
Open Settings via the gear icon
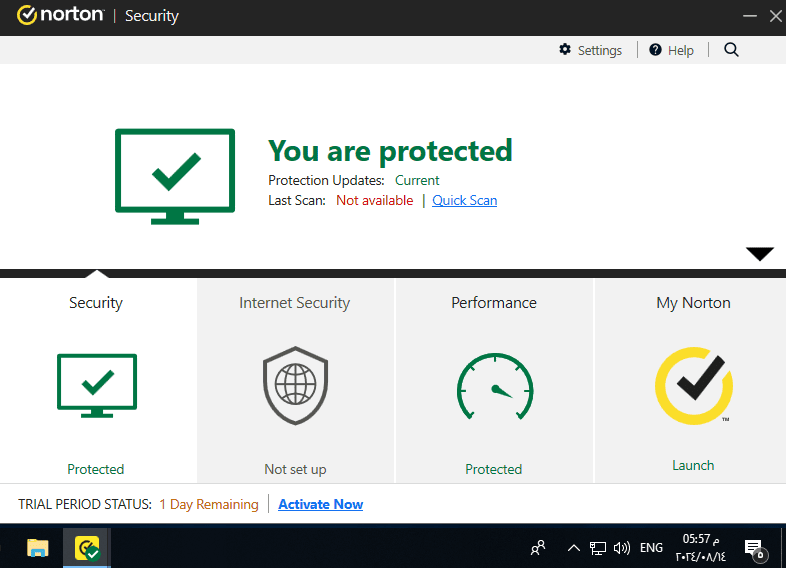tap(565, 50)
